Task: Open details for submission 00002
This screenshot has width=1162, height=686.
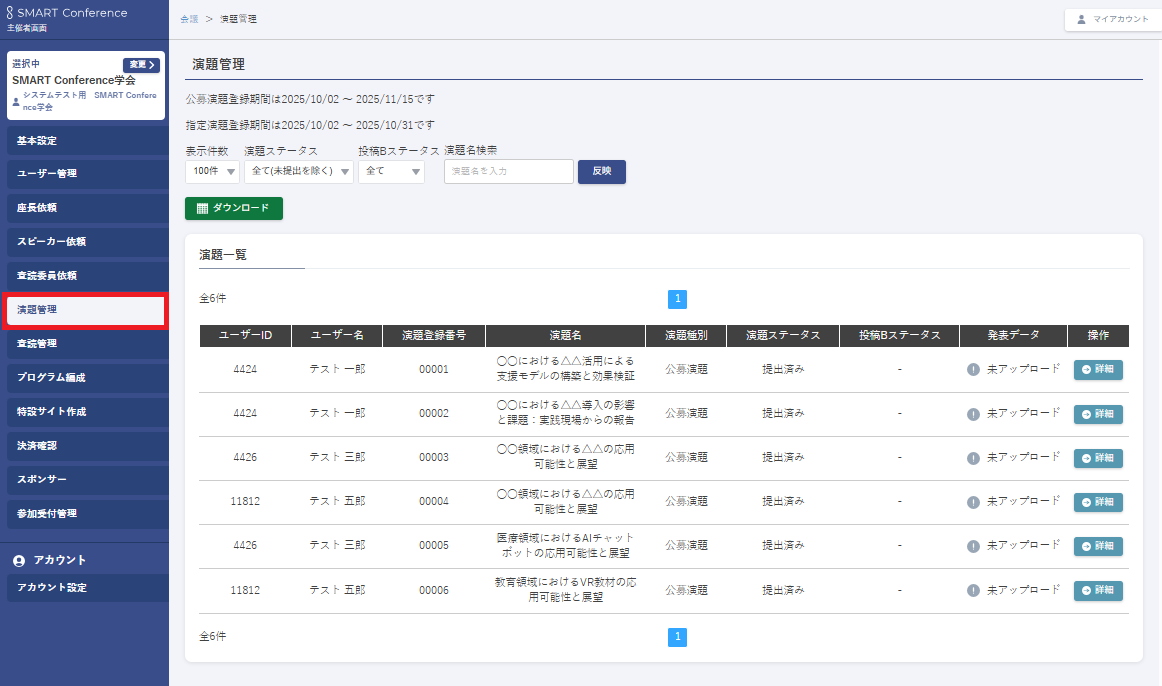Action: [1098, 414]
